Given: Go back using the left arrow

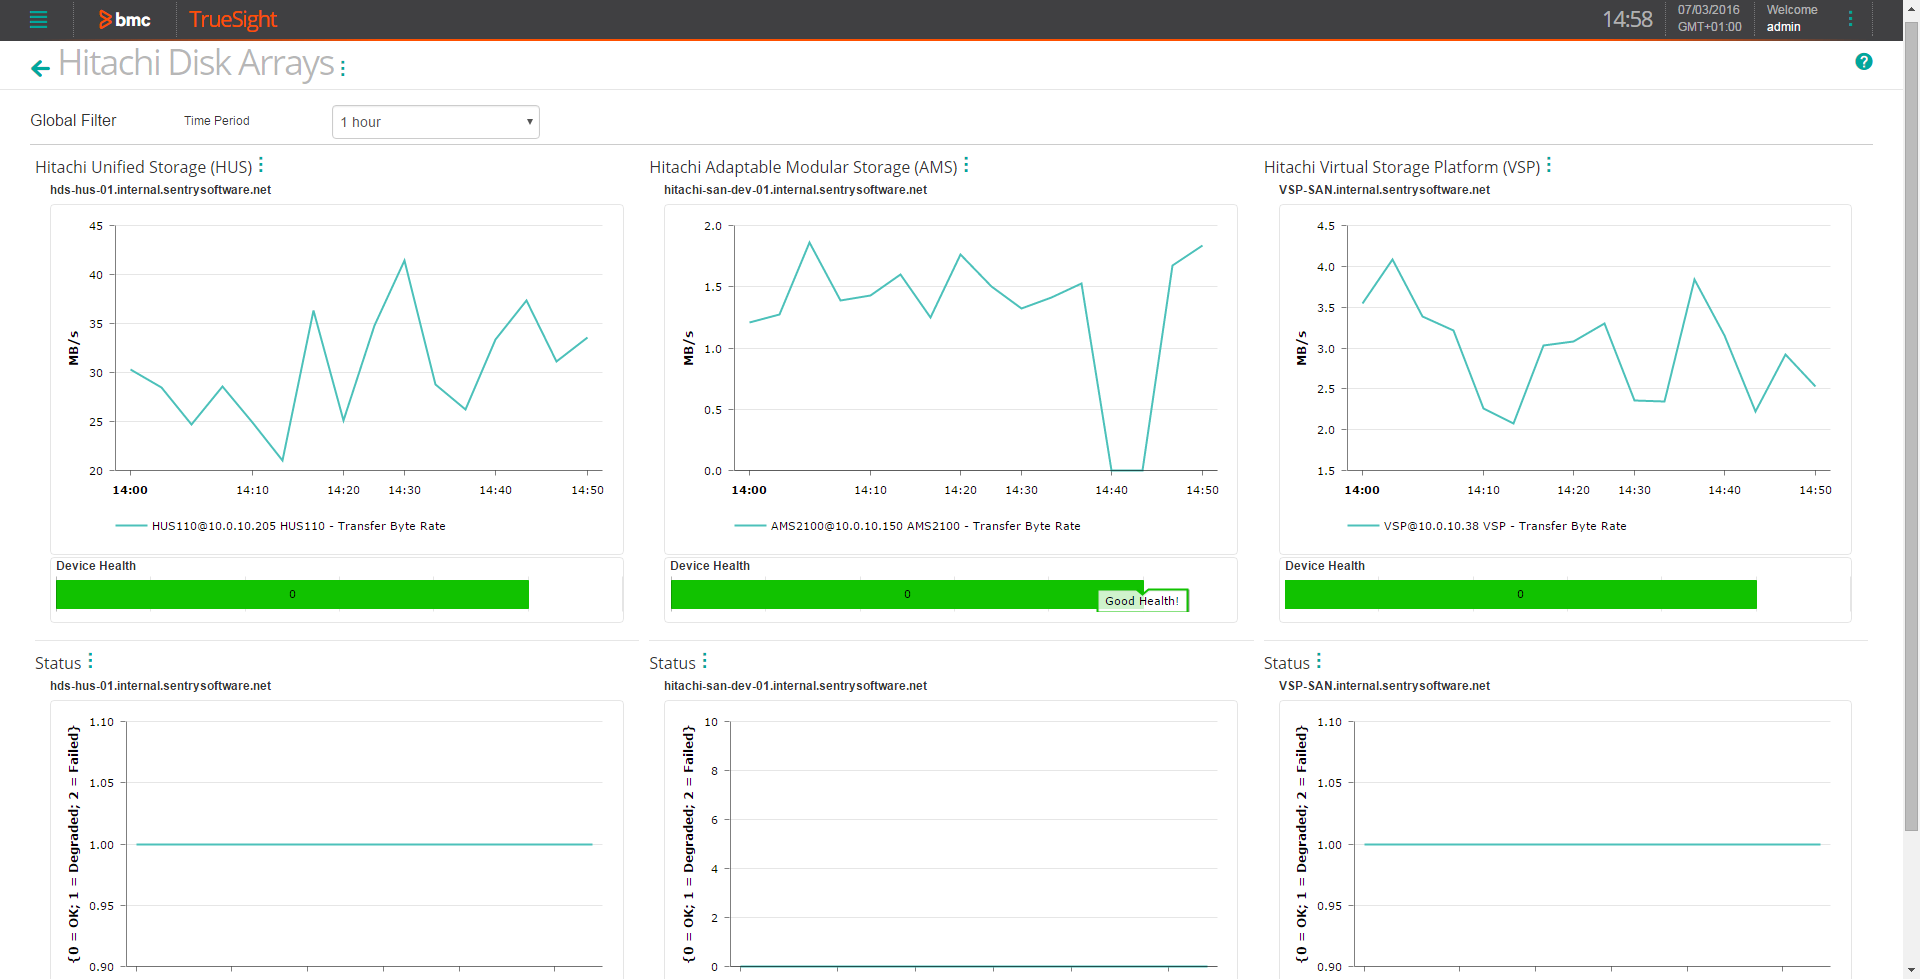Looking at the screenshot, I should (40, 68).
